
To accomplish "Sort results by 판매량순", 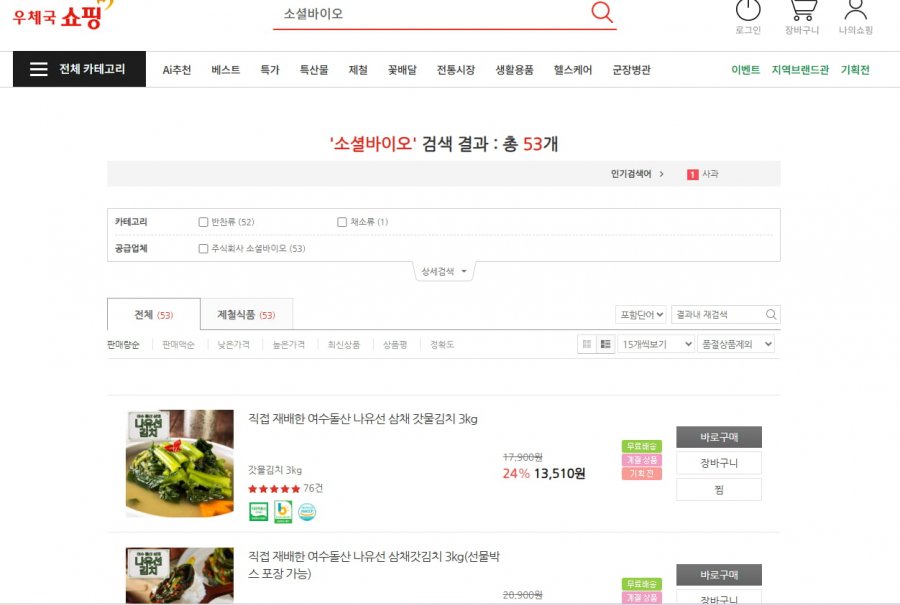I will [123, 345].
